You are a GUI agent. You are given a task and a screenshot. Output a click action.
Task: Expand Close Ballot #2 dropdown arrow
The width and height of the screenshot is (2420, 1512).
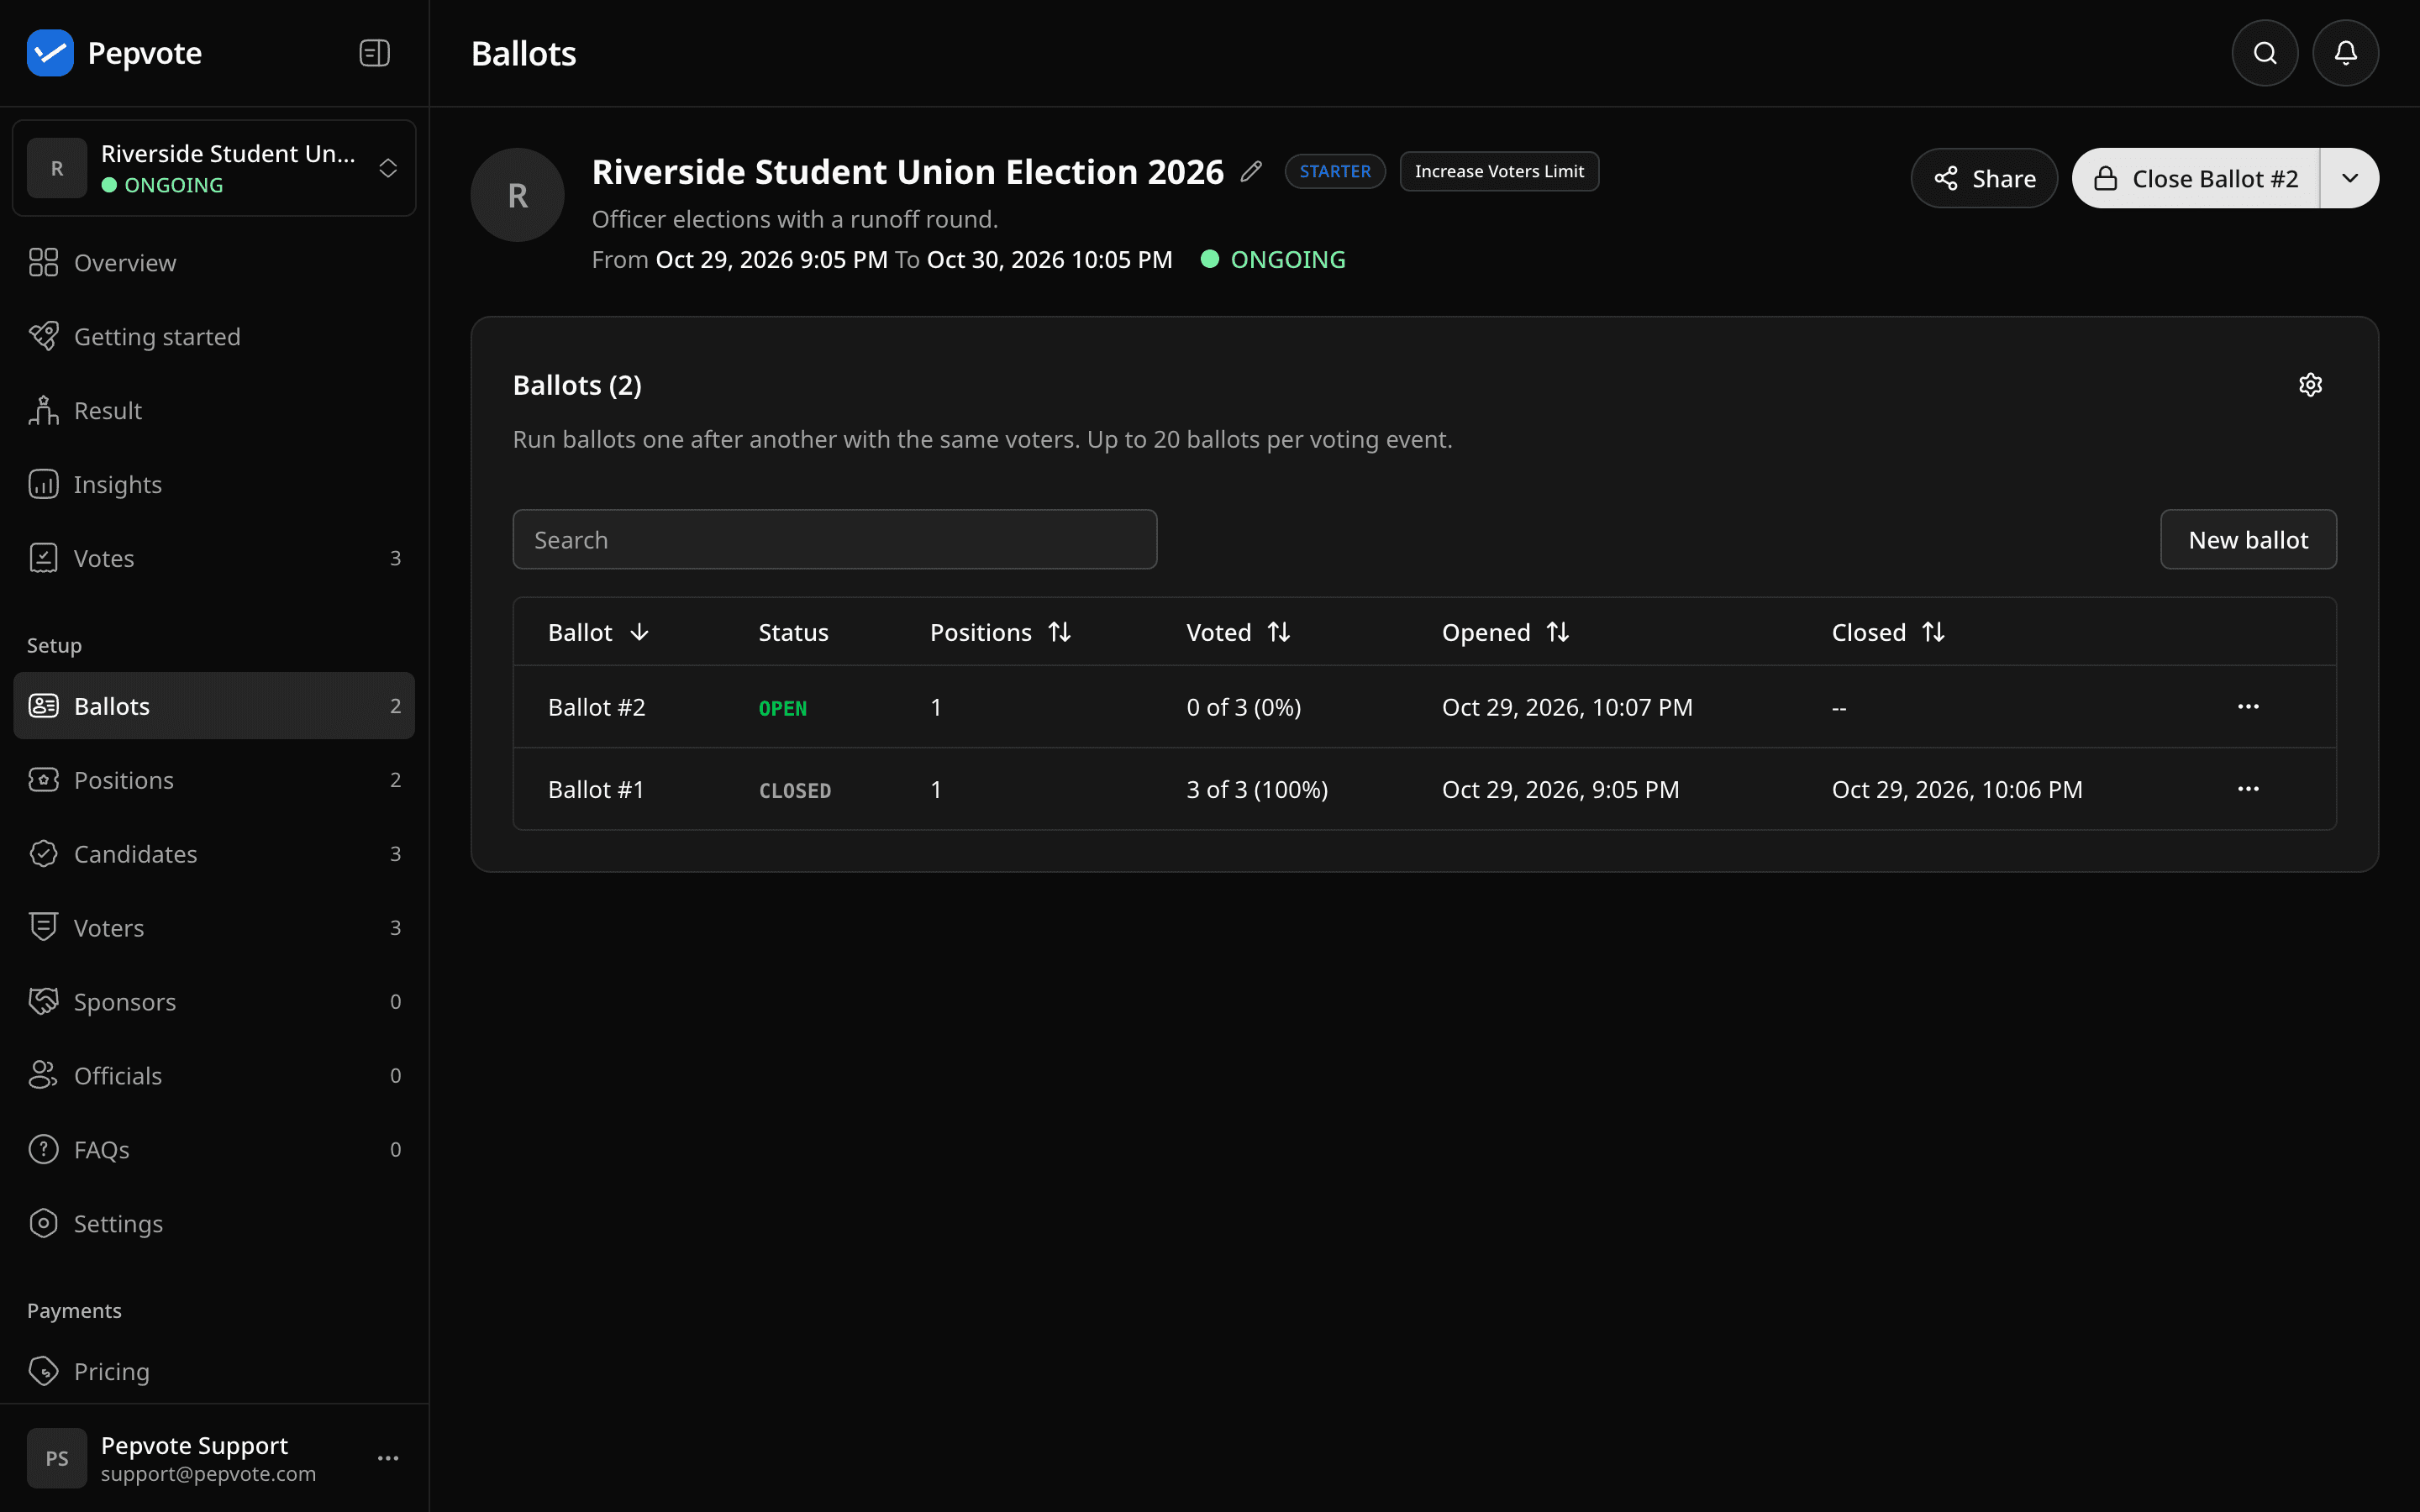2349,178
